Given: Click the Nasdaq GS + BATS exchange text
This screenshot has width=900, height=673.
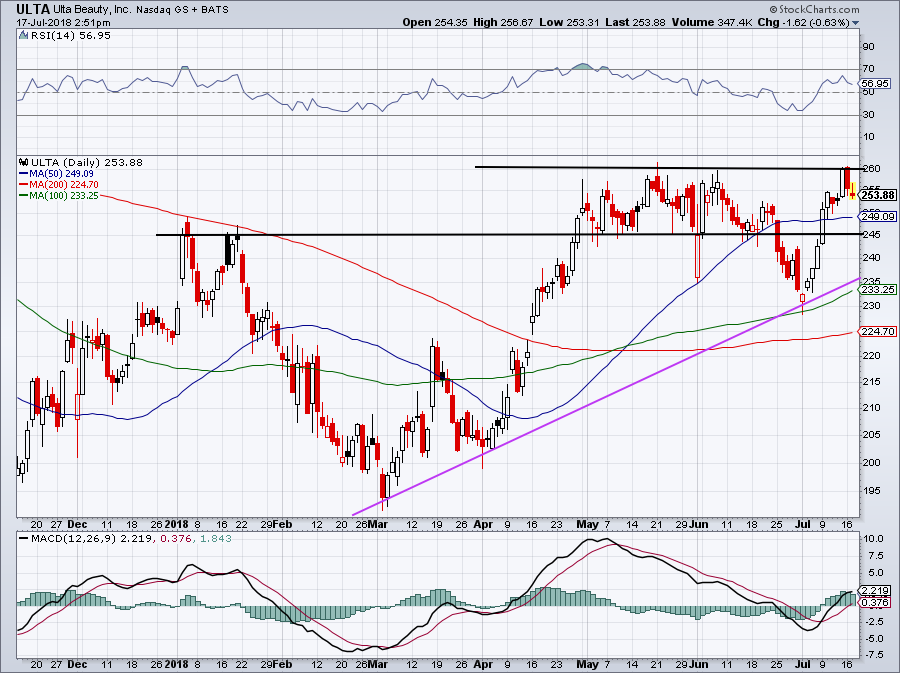Looking at the screenshot, I should click(x=182, y=10).
